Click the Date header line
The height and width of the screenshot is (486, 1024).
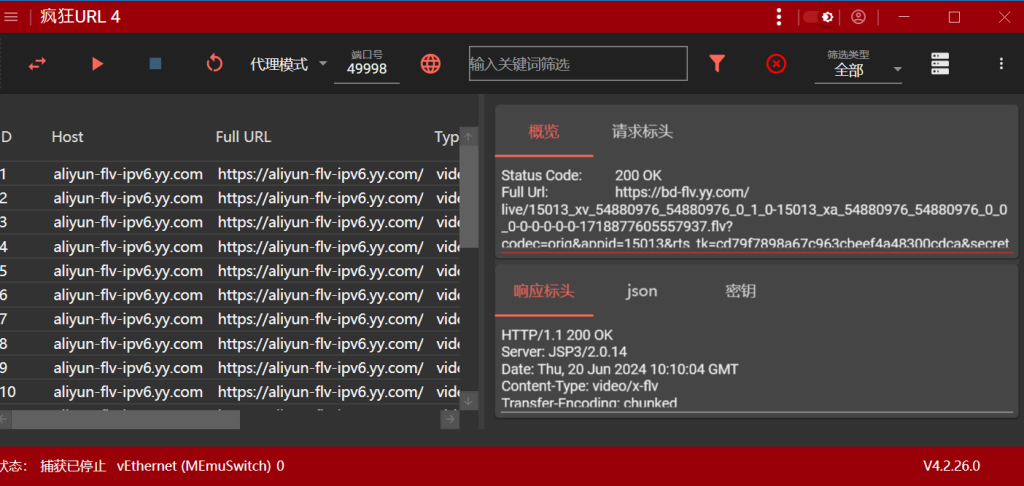coord(620,369)
